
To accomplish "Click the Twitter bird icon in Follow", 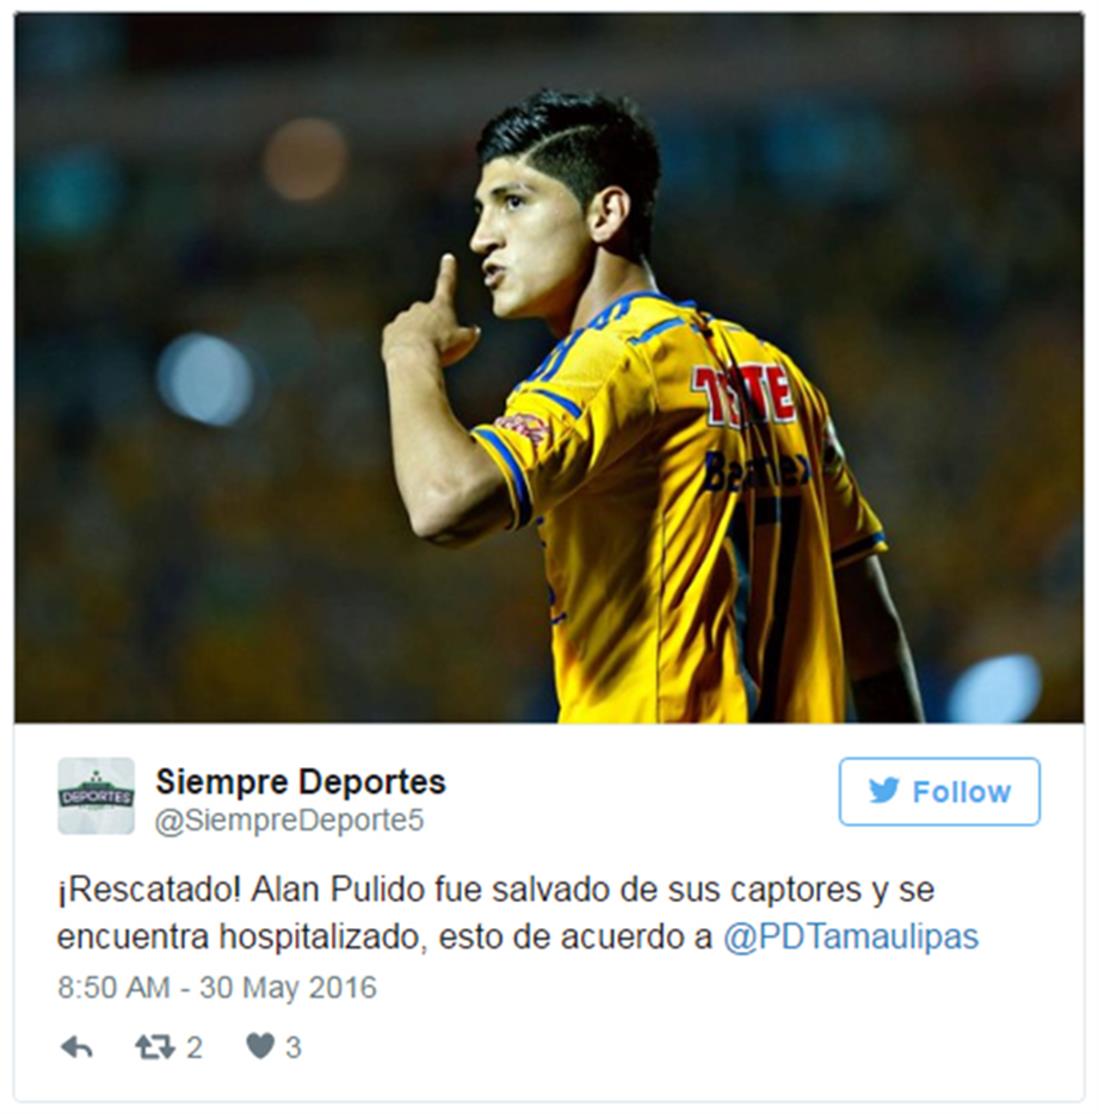I will pyautogui.click(x=884, y=791).
